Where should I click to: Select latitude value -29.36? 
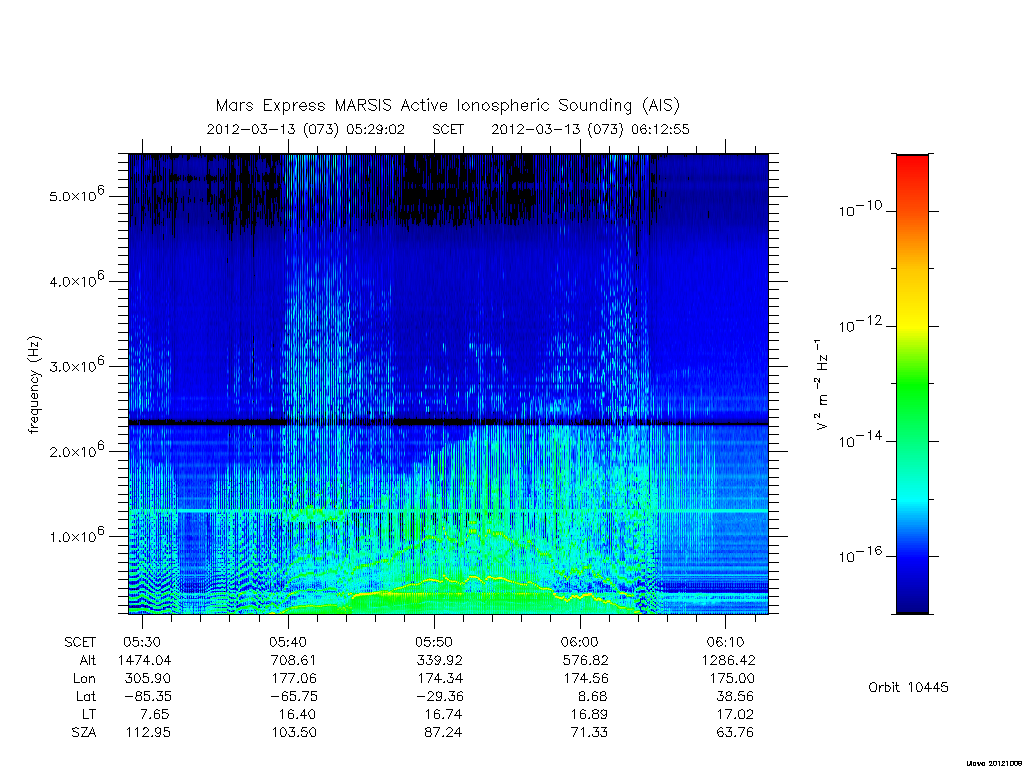[x=440, y=696]
